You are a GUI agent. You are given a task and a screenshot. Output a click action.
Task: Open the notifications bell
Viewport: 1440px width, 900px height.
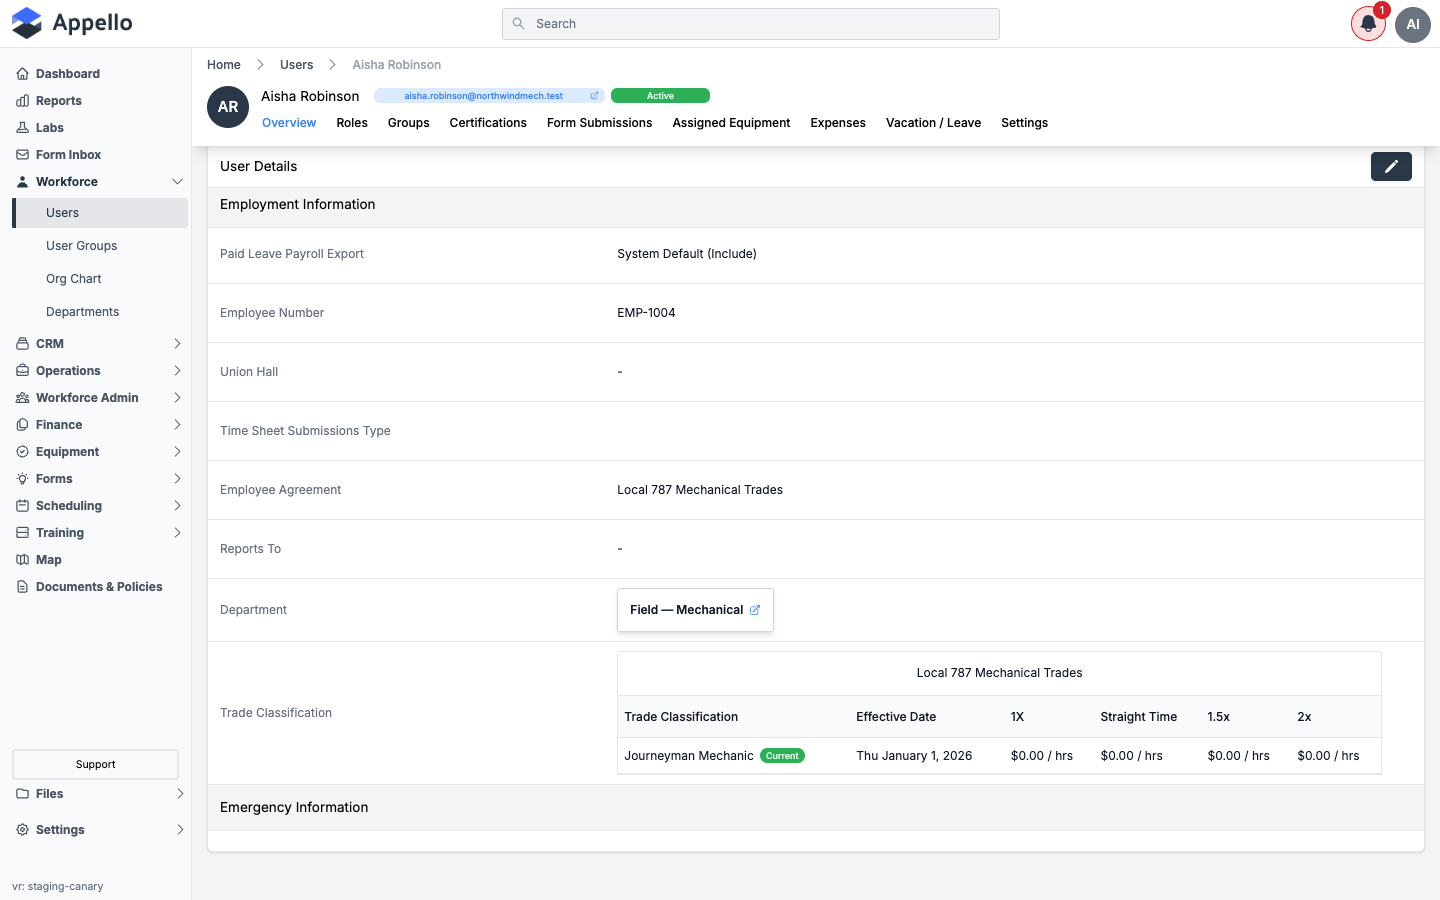1368,24
